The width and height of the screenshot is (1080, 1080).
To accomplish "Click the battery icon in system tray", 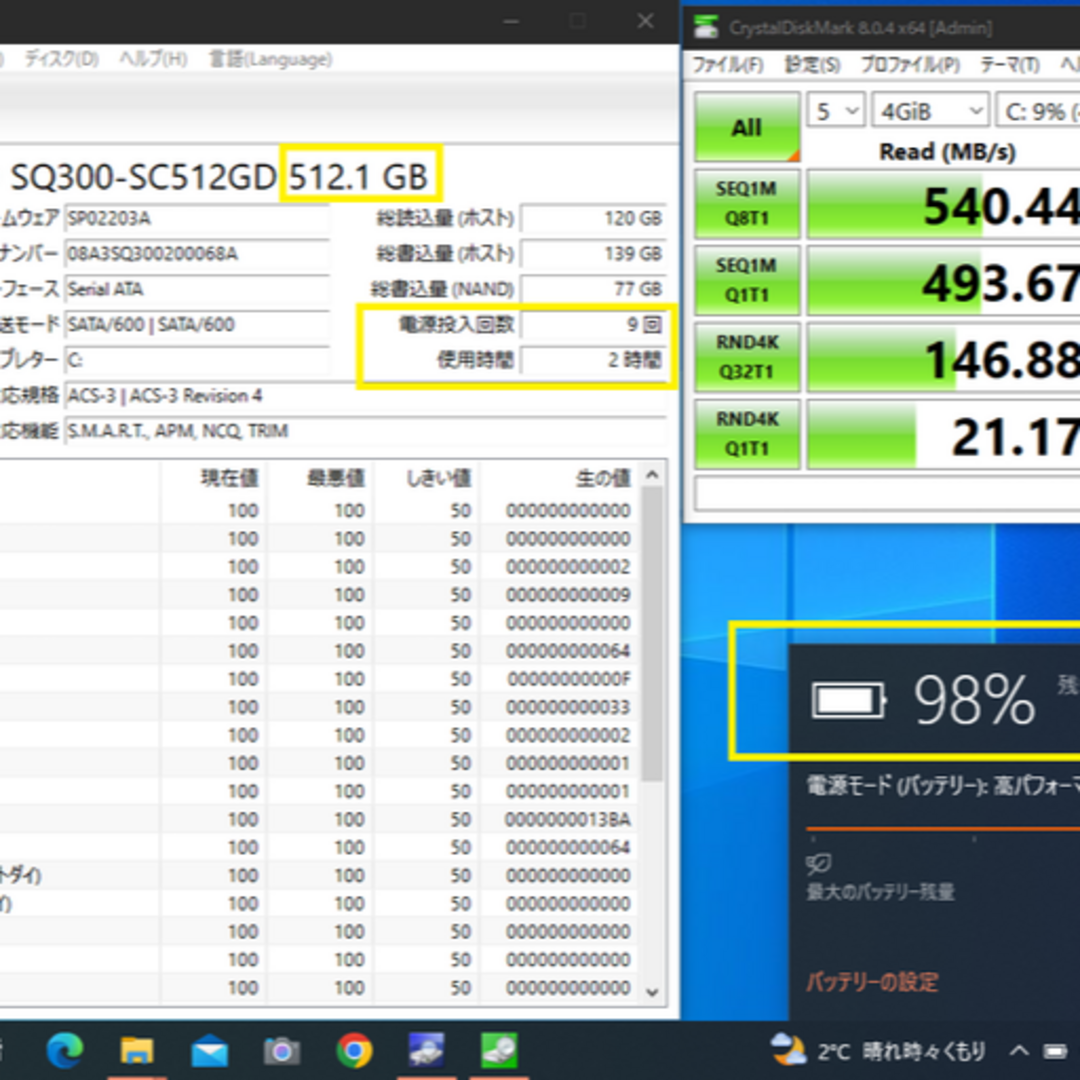I will [1054, 1052].
